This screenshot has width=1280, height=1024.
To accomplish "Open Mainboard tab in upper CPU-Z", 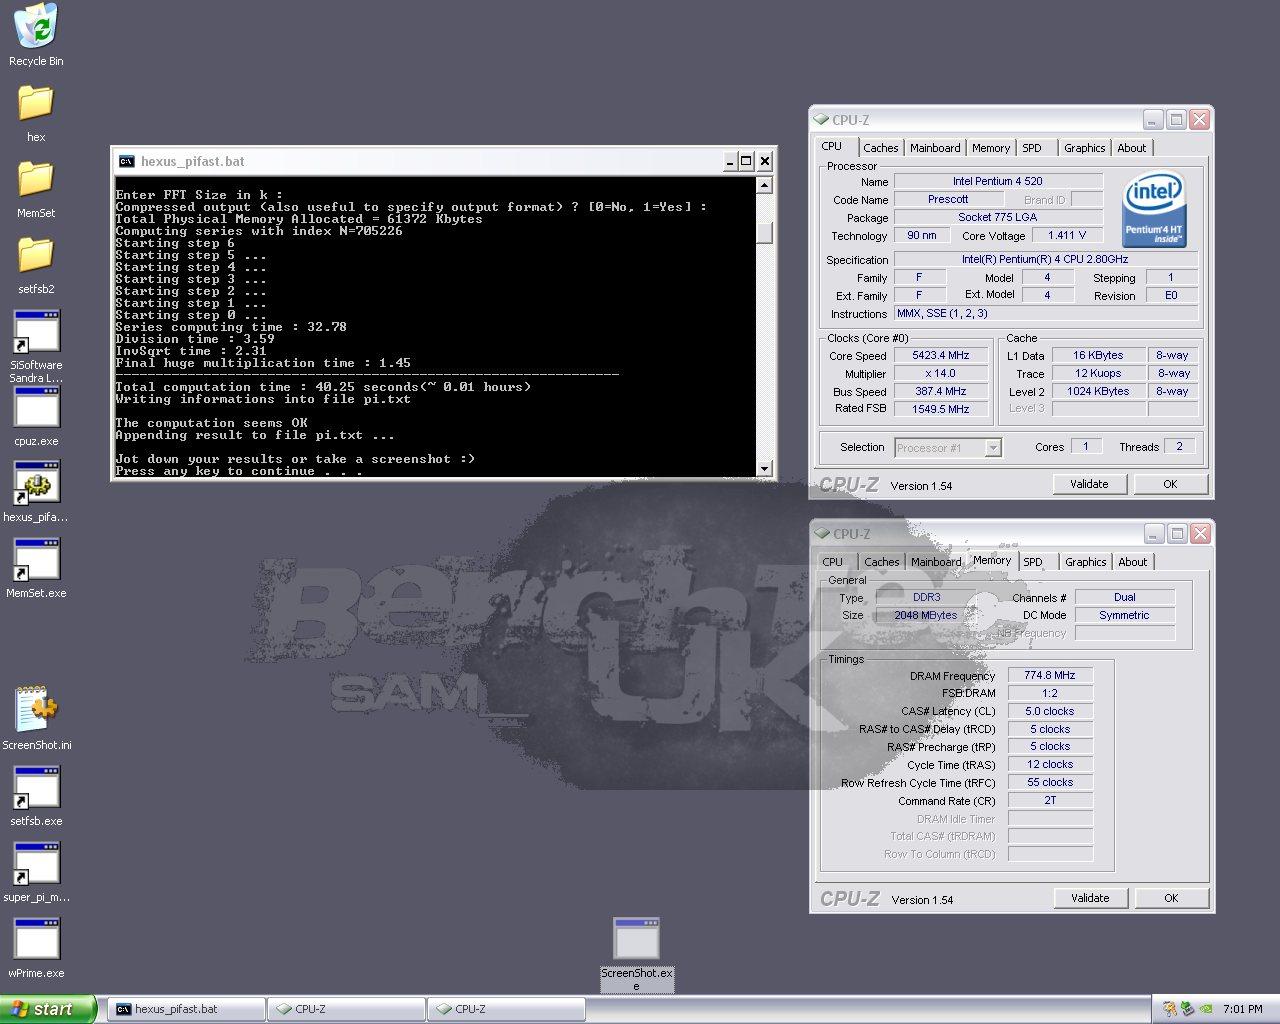I will coord(935,148).
